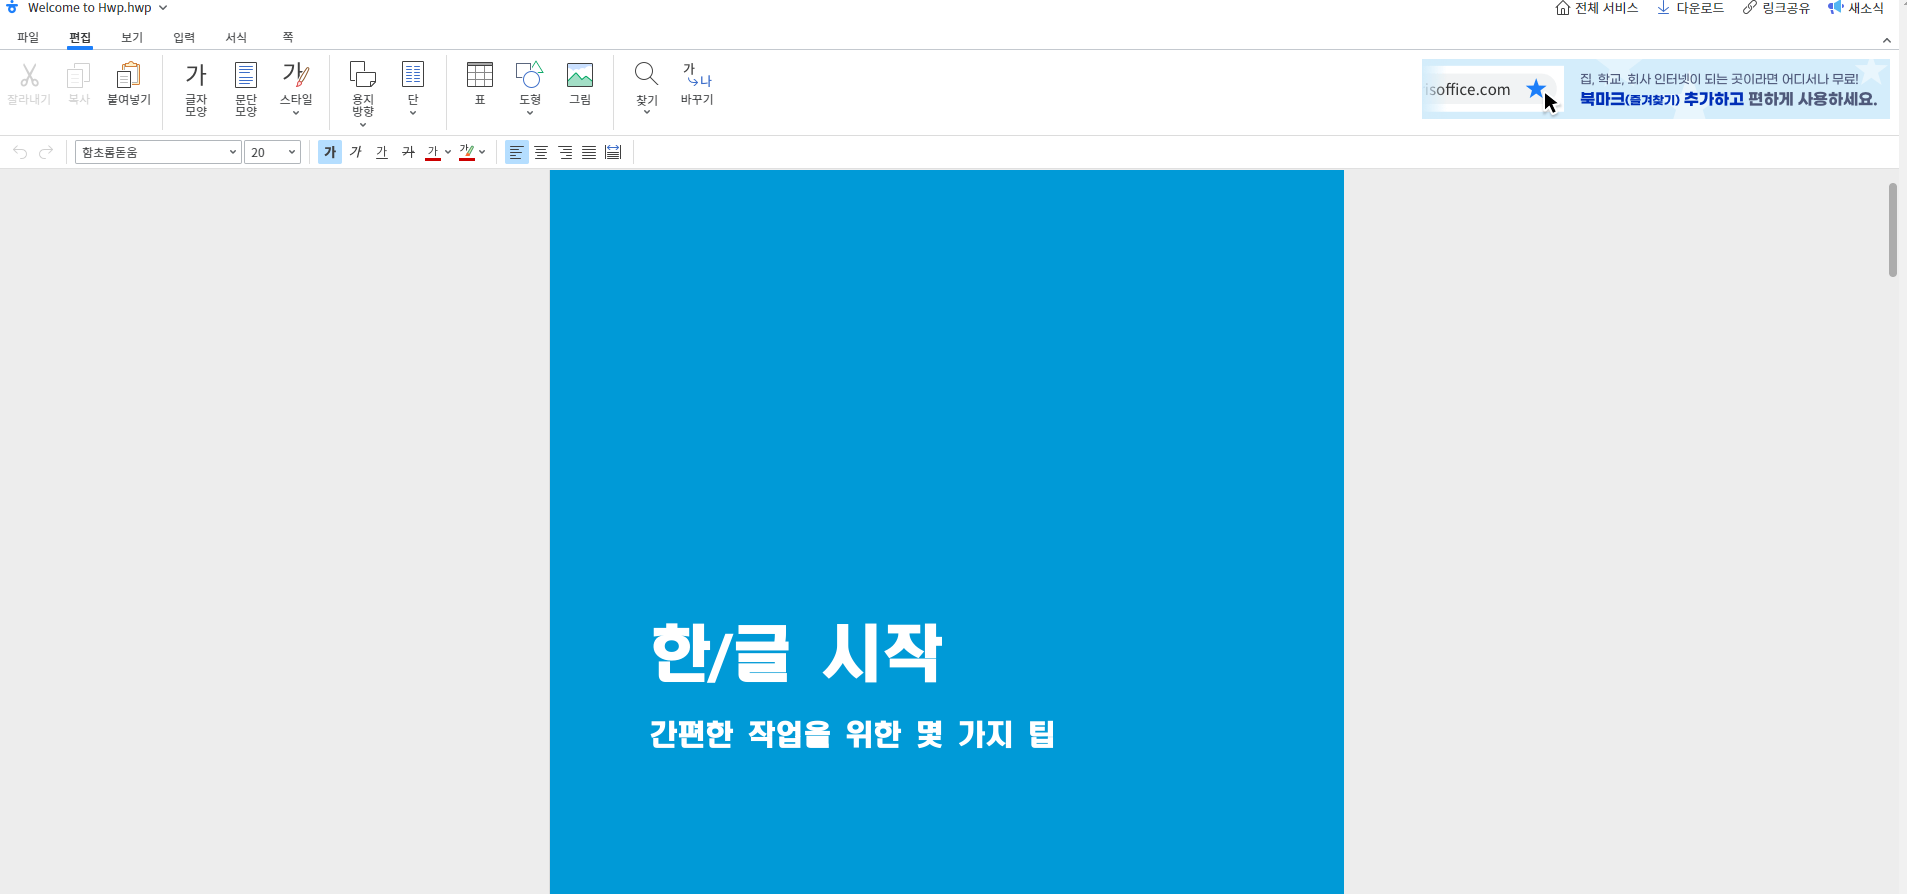Justify the paragraph text
This screenshot has height=894, width=1907.
tap(589, 152)
